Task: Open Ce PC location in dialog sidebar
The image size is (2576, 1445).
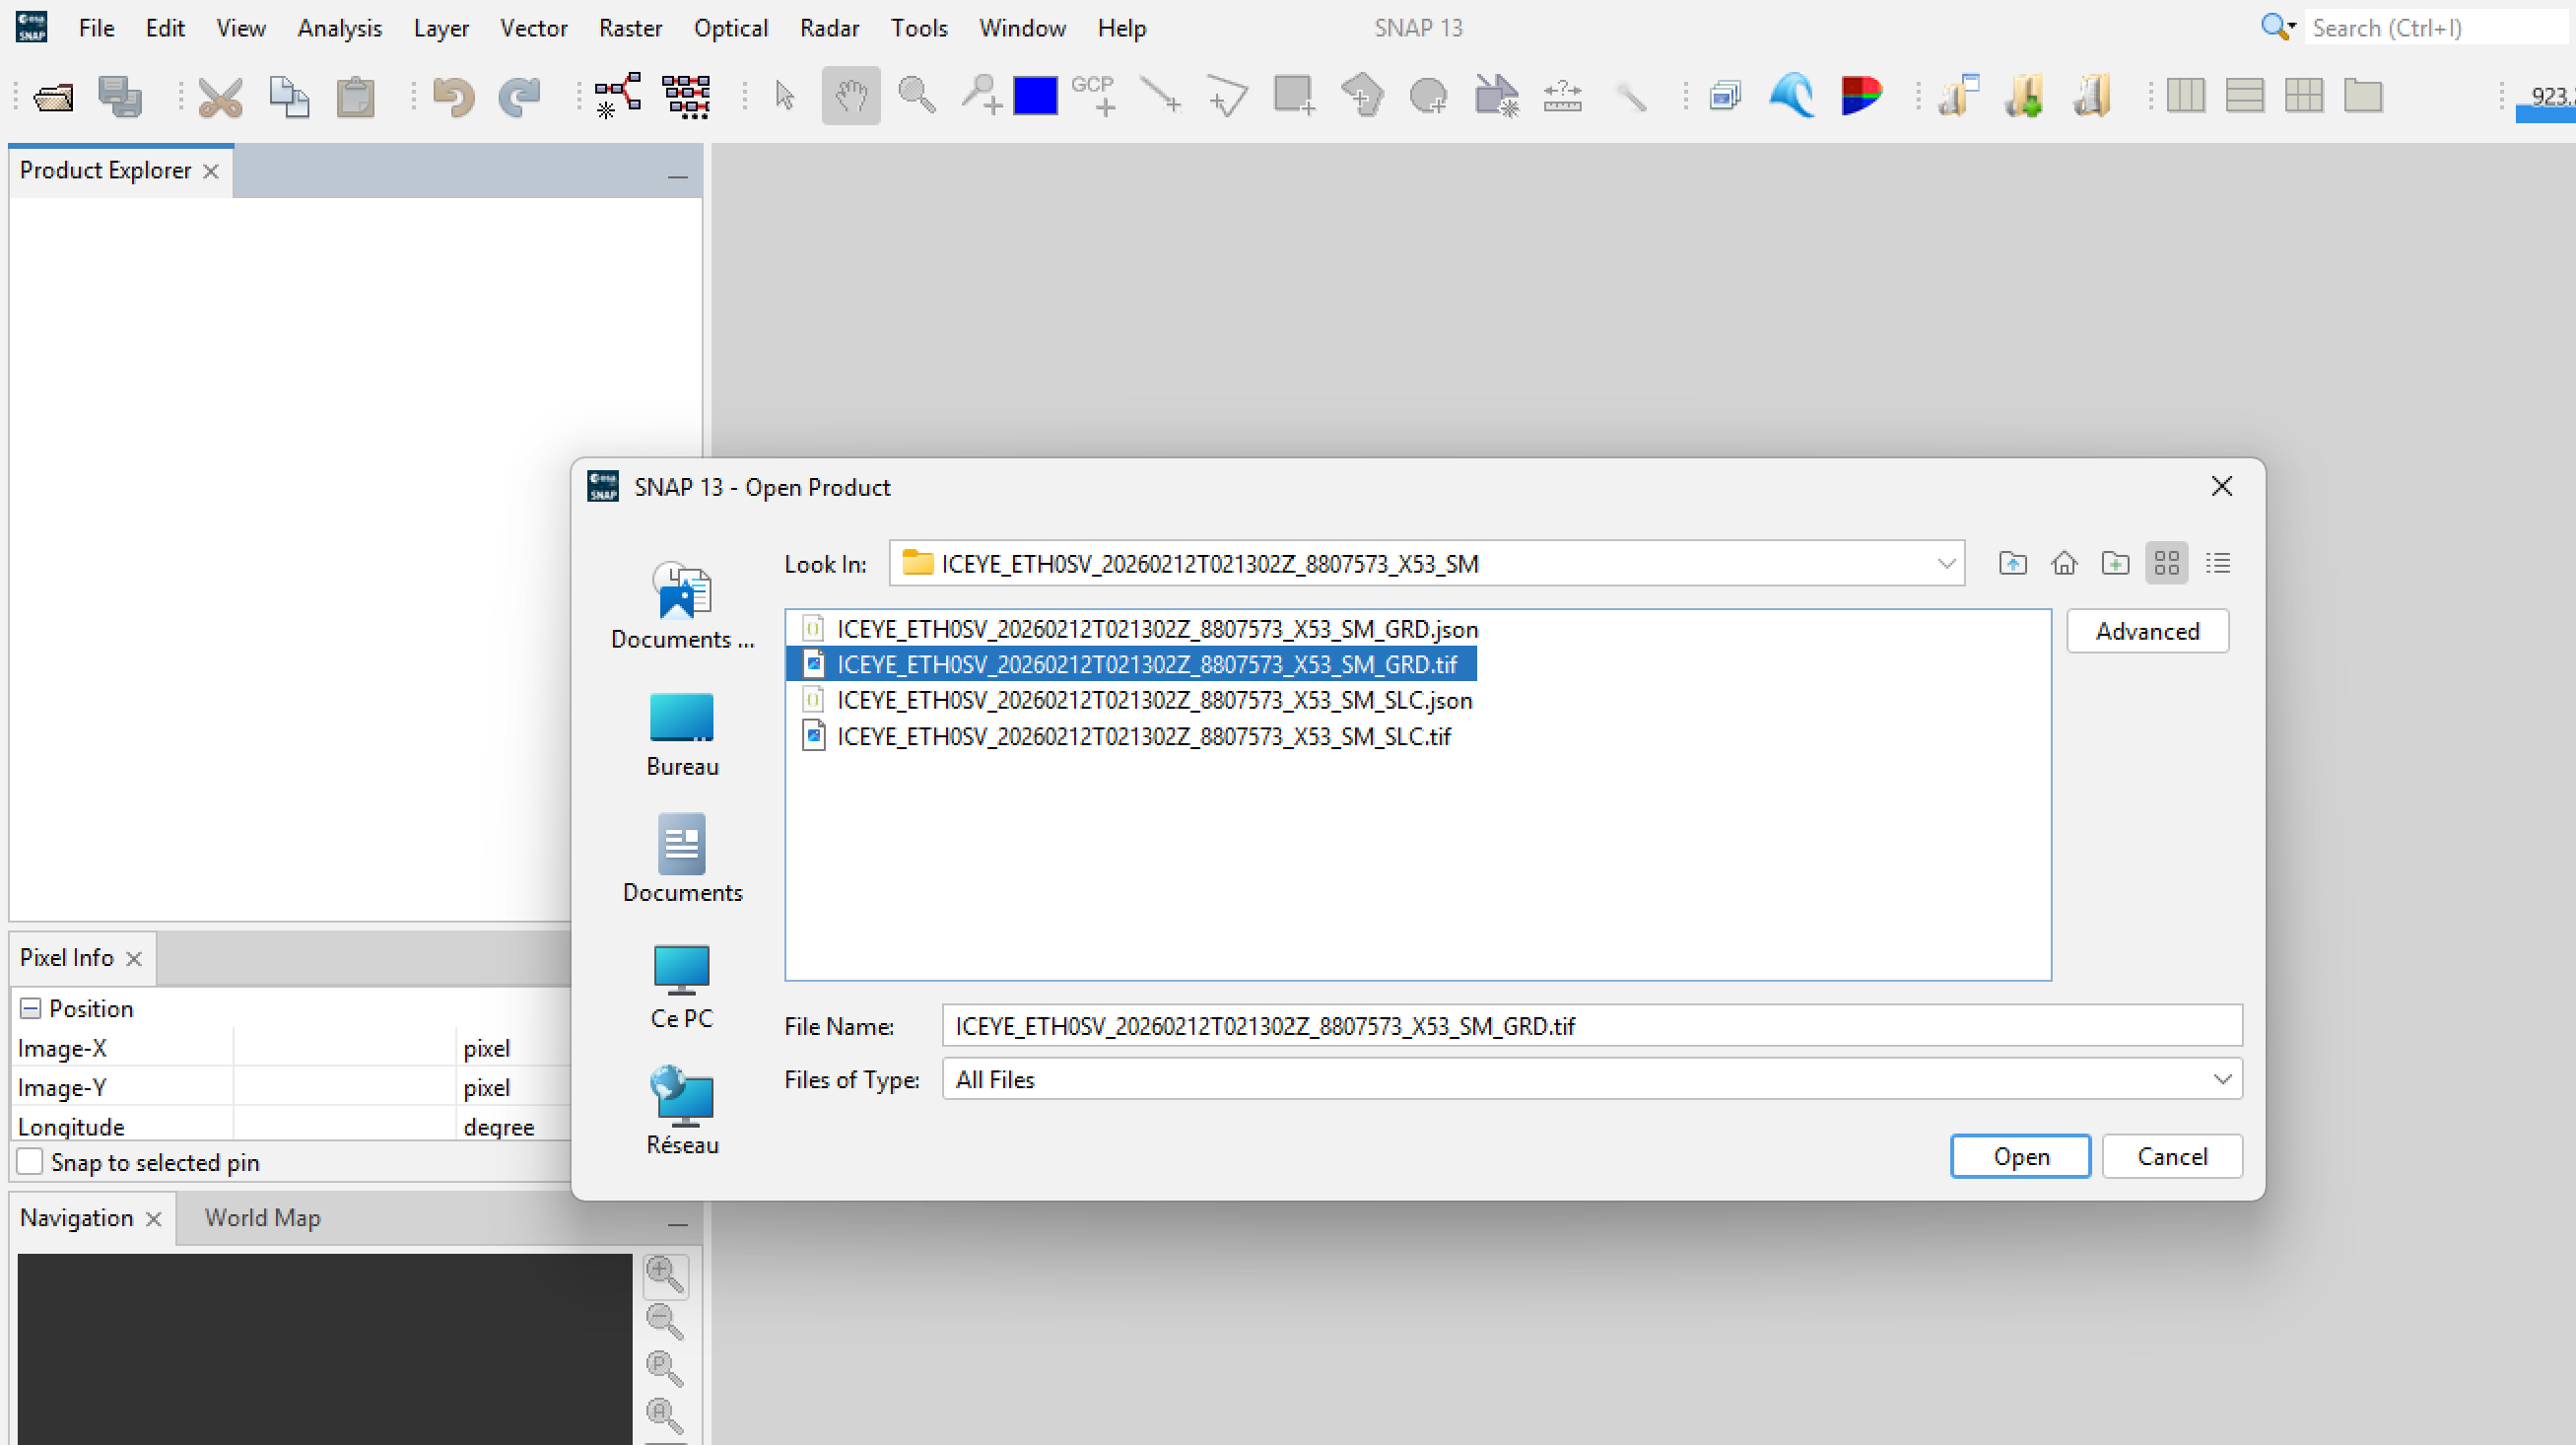Action: 682,987
